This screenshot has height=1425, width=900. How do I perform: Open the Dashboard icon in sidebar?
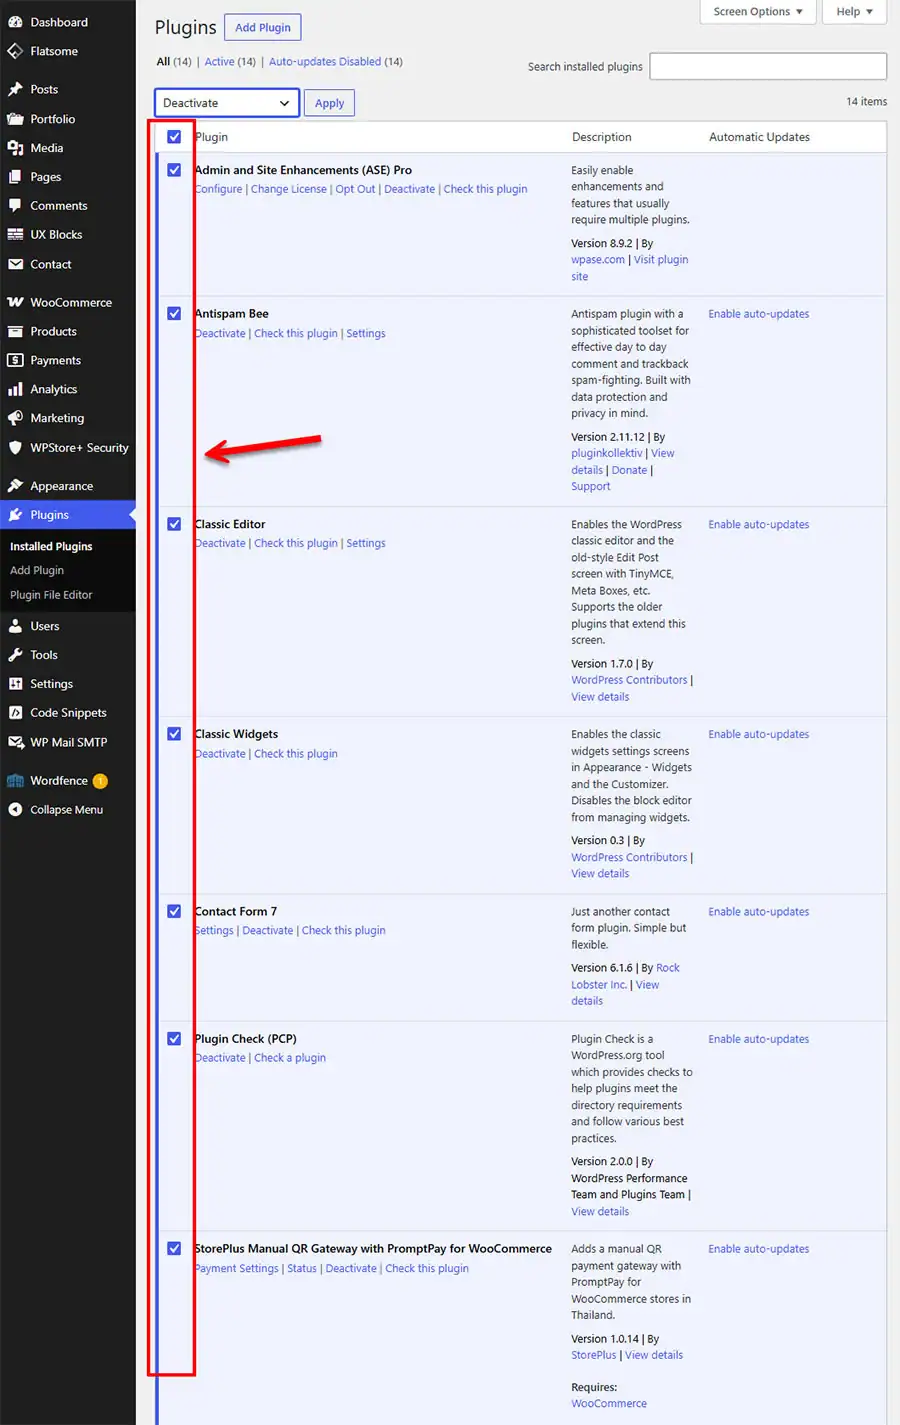[x=15, y=22]
